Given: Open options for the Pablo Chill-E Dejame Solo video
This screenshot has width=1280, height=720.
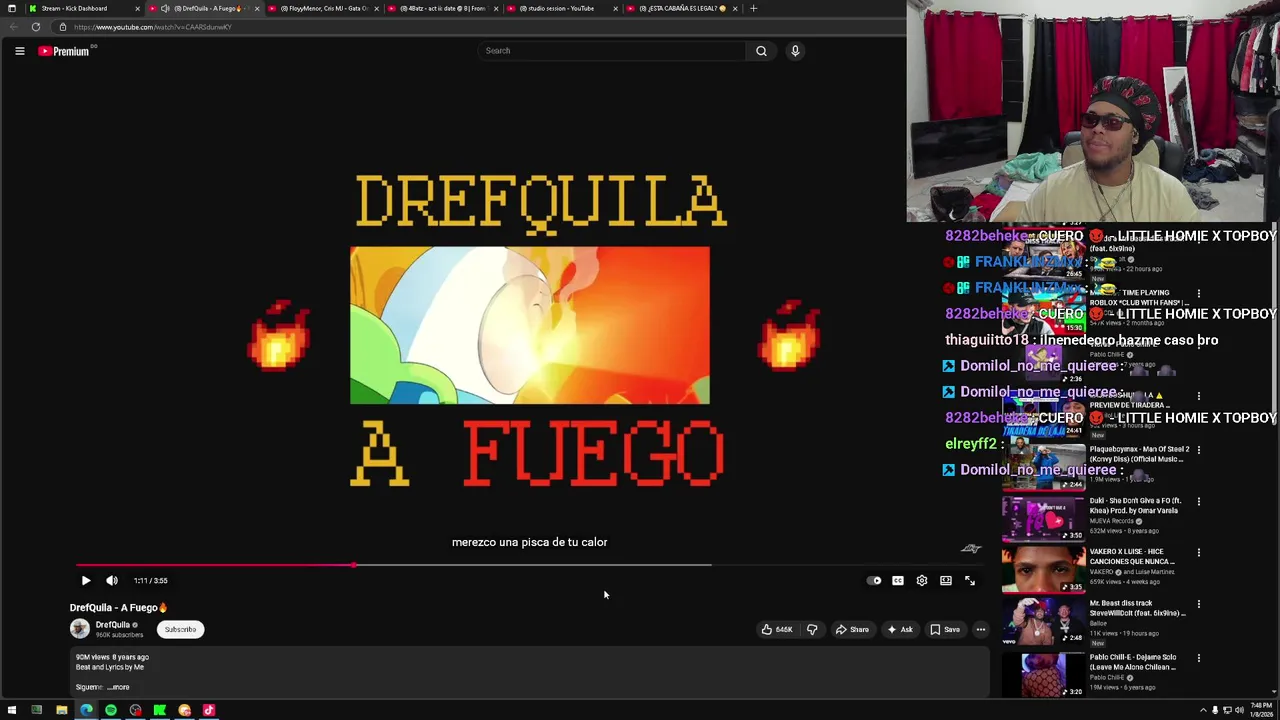Looking at the screenshot, I should tap(1199, 658).
